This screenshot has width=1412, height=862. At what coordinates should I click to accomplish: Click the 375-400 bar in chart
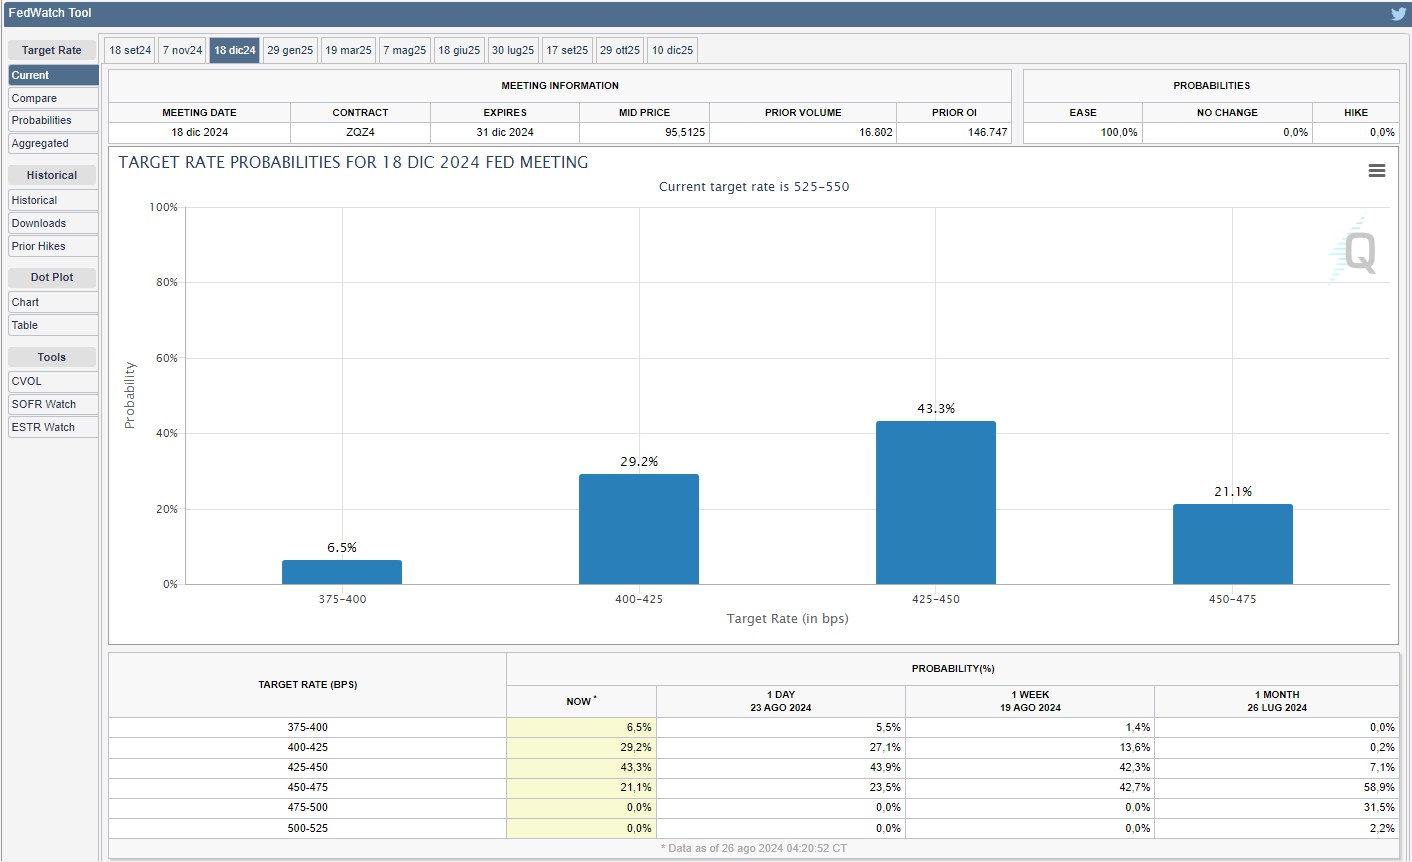342,572
